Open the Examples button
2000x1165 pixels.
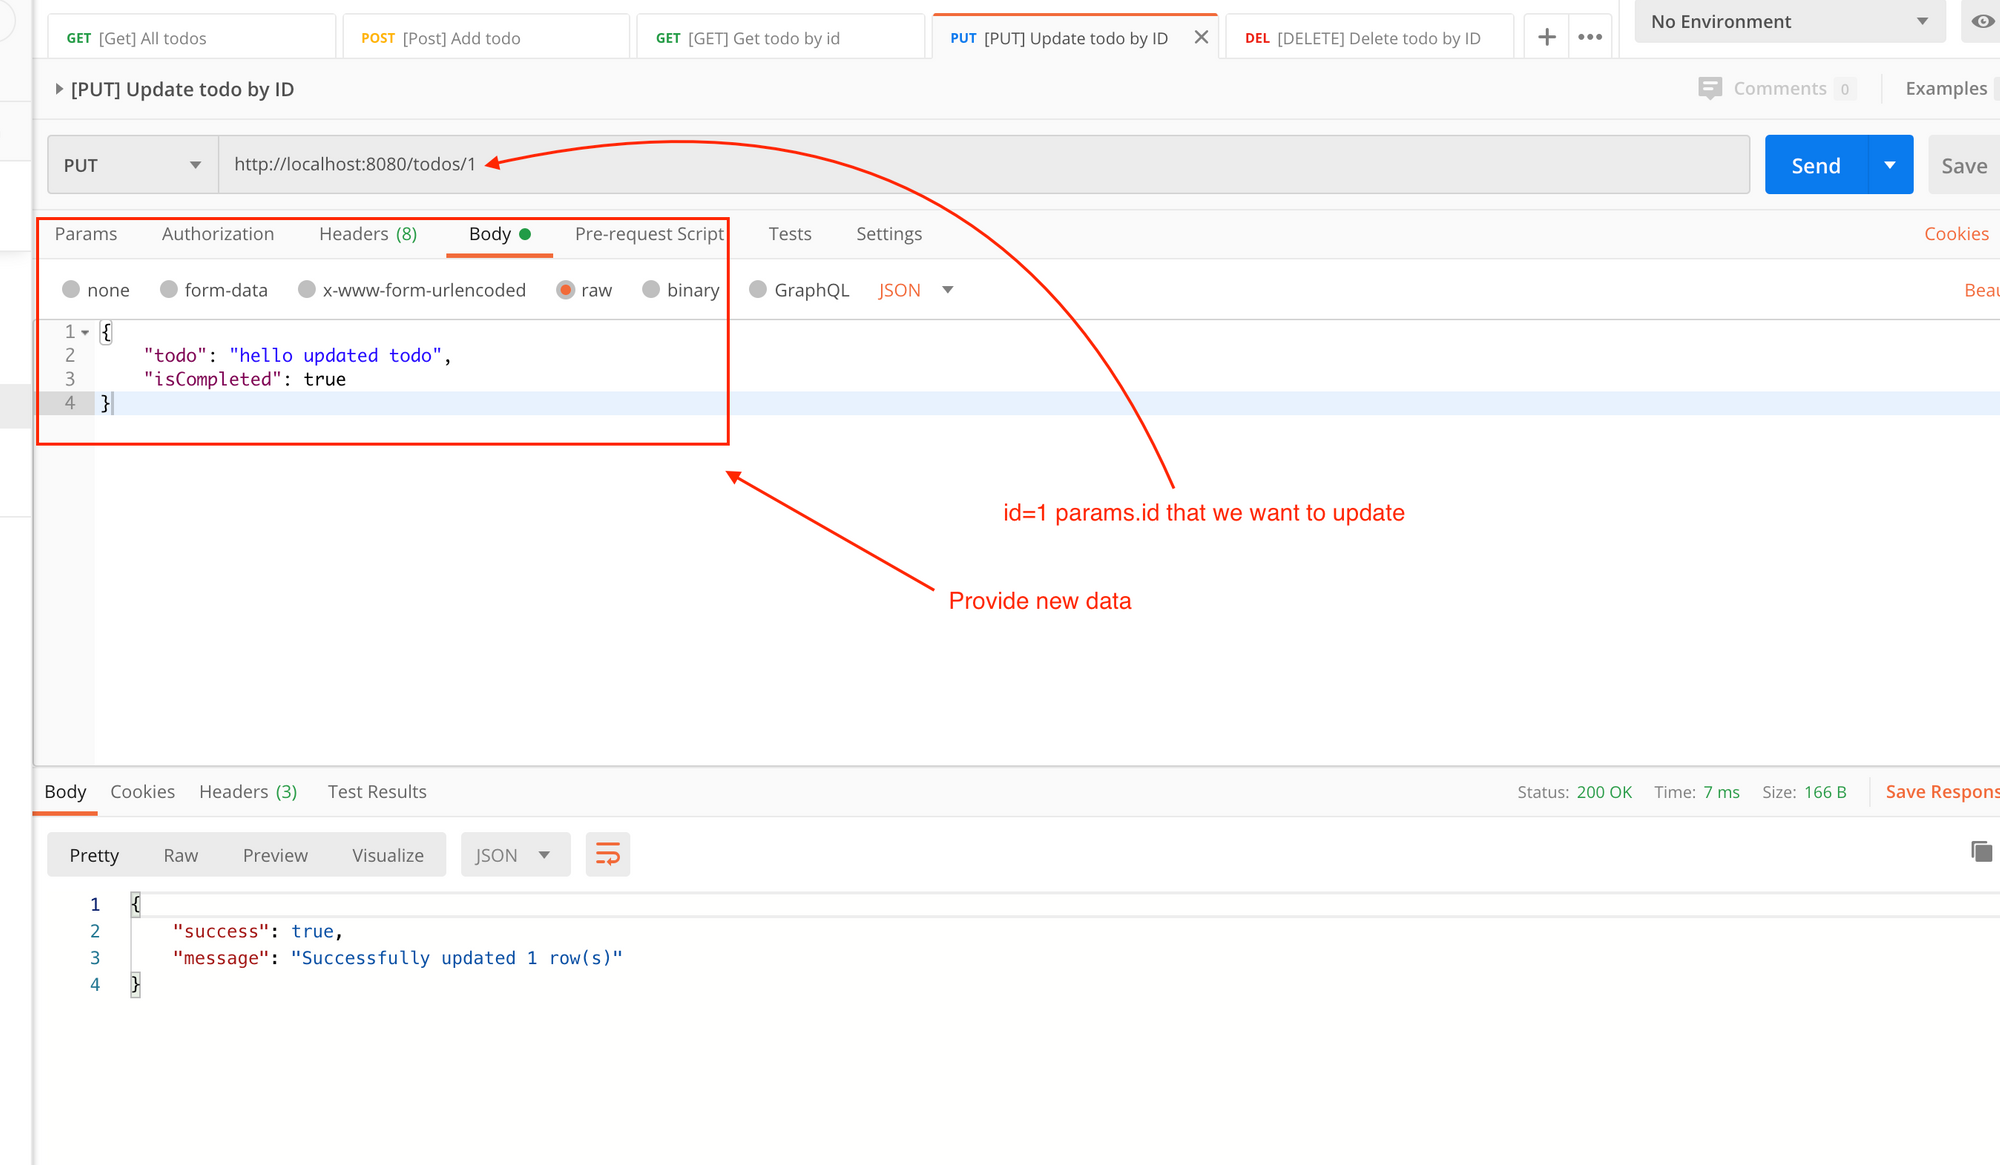point(1946,89)
